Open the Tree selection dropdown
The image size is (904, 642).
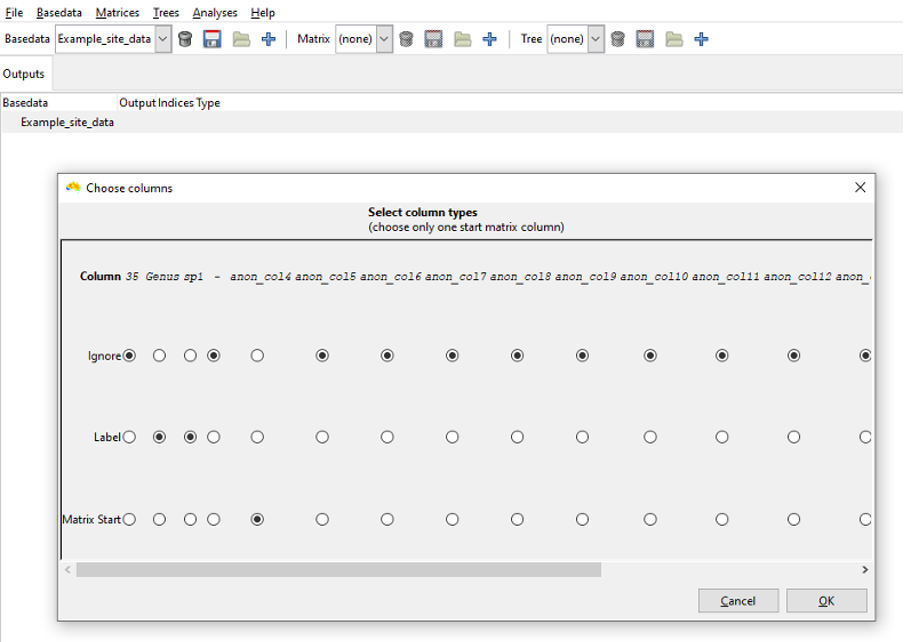595,39
